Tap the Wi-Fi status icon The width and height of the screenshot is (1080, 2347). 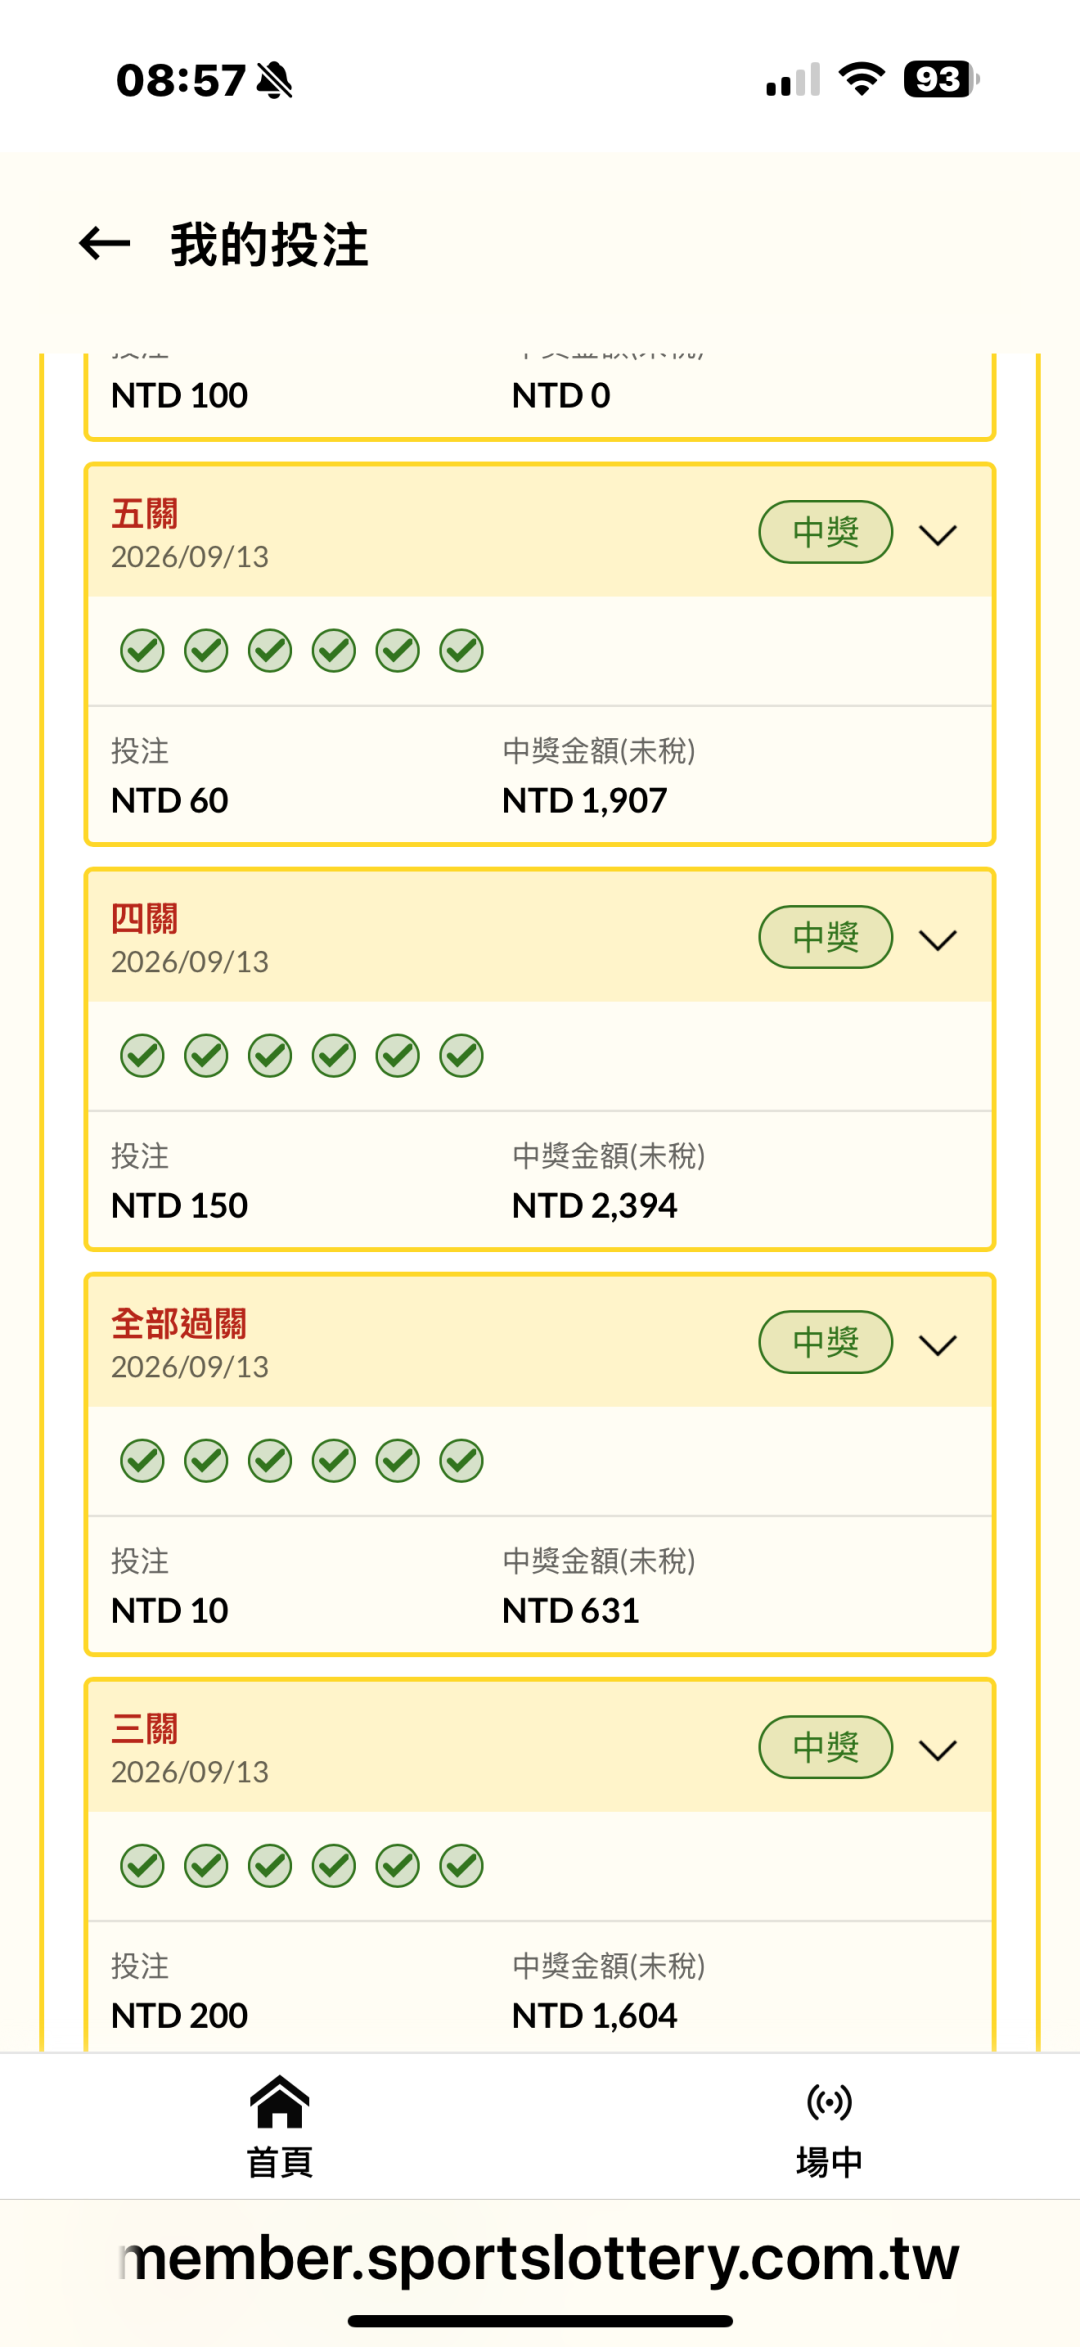pyautogui.click(x=862, y=79)
